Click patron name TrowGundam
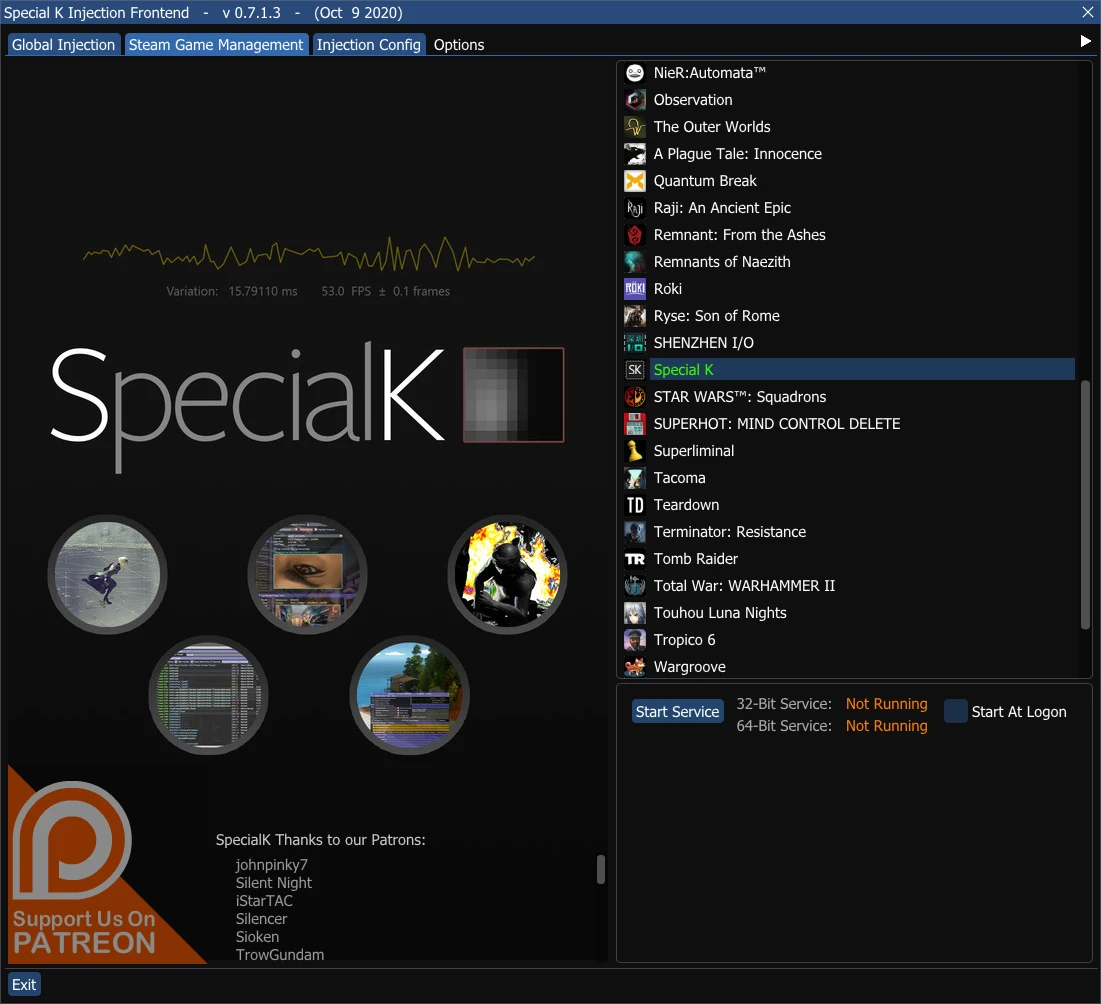The height and width of the screenshot is (1004, 1101). (x=279, y=955)
